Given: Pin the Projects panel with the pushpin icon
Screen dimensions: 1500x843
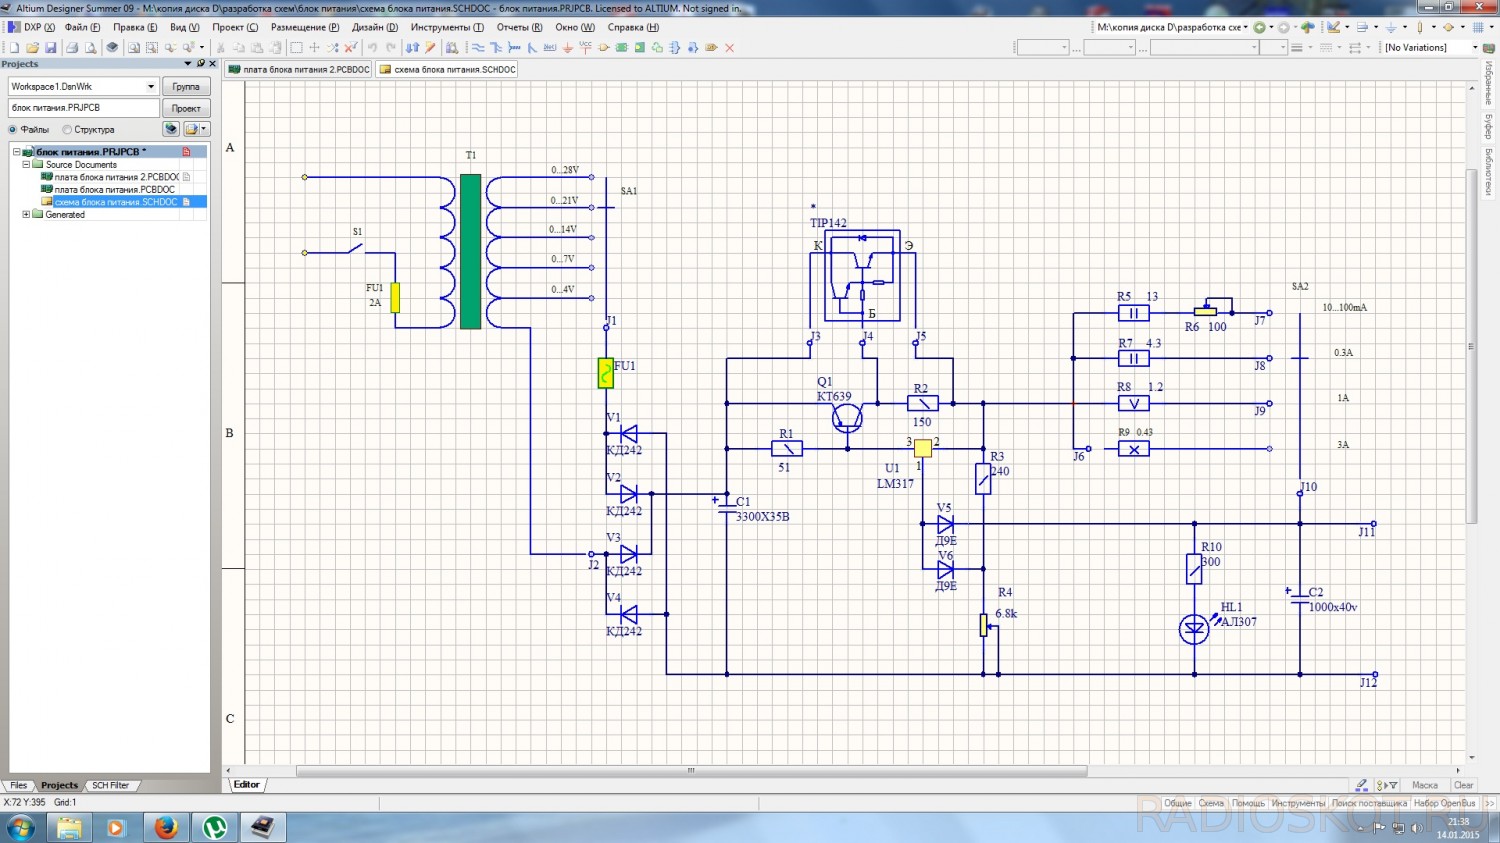Looking at the screenshot, I should (x=200, y=63).
